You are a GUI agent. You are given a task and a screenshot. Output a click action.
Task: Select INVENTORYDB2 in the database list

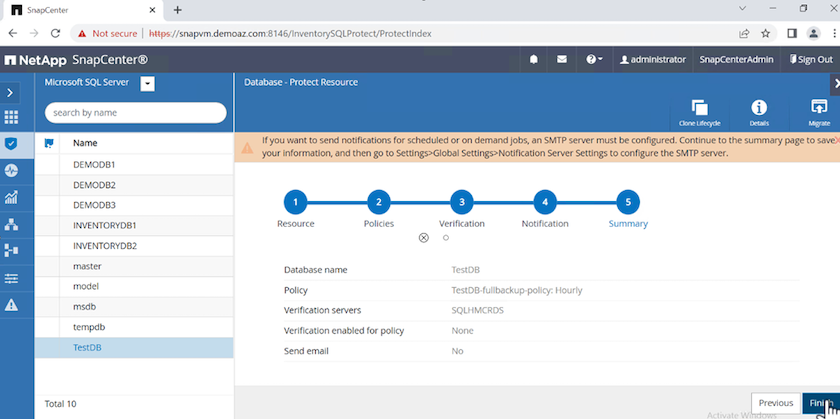click(134, 246)
